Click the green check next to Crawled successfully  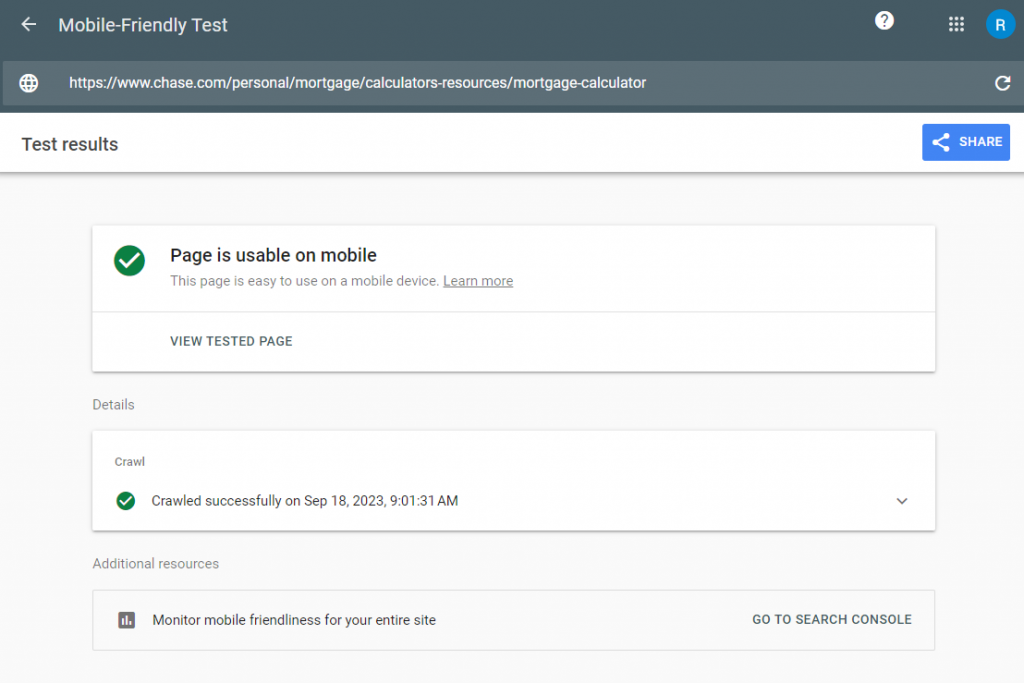(x=125, y=501)
